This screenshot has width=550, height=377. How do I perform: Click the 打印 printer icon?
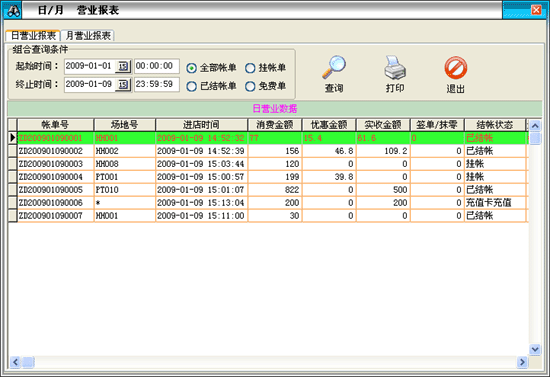pos(395,67)
